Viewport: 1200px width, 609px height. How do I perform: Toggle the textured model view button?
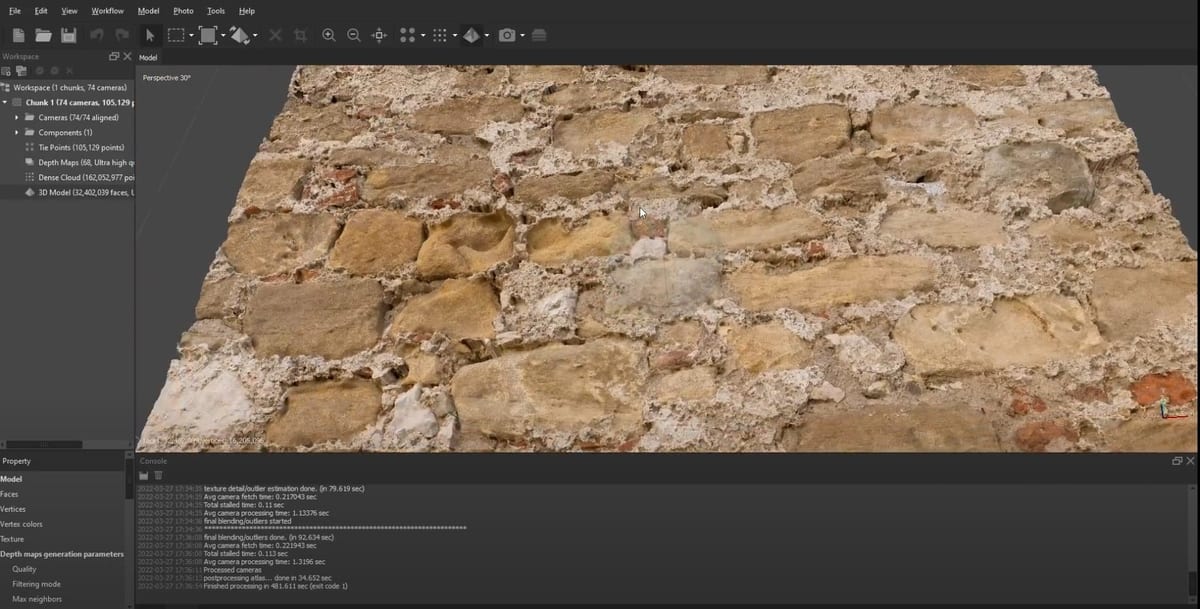(x=471, y=35)
